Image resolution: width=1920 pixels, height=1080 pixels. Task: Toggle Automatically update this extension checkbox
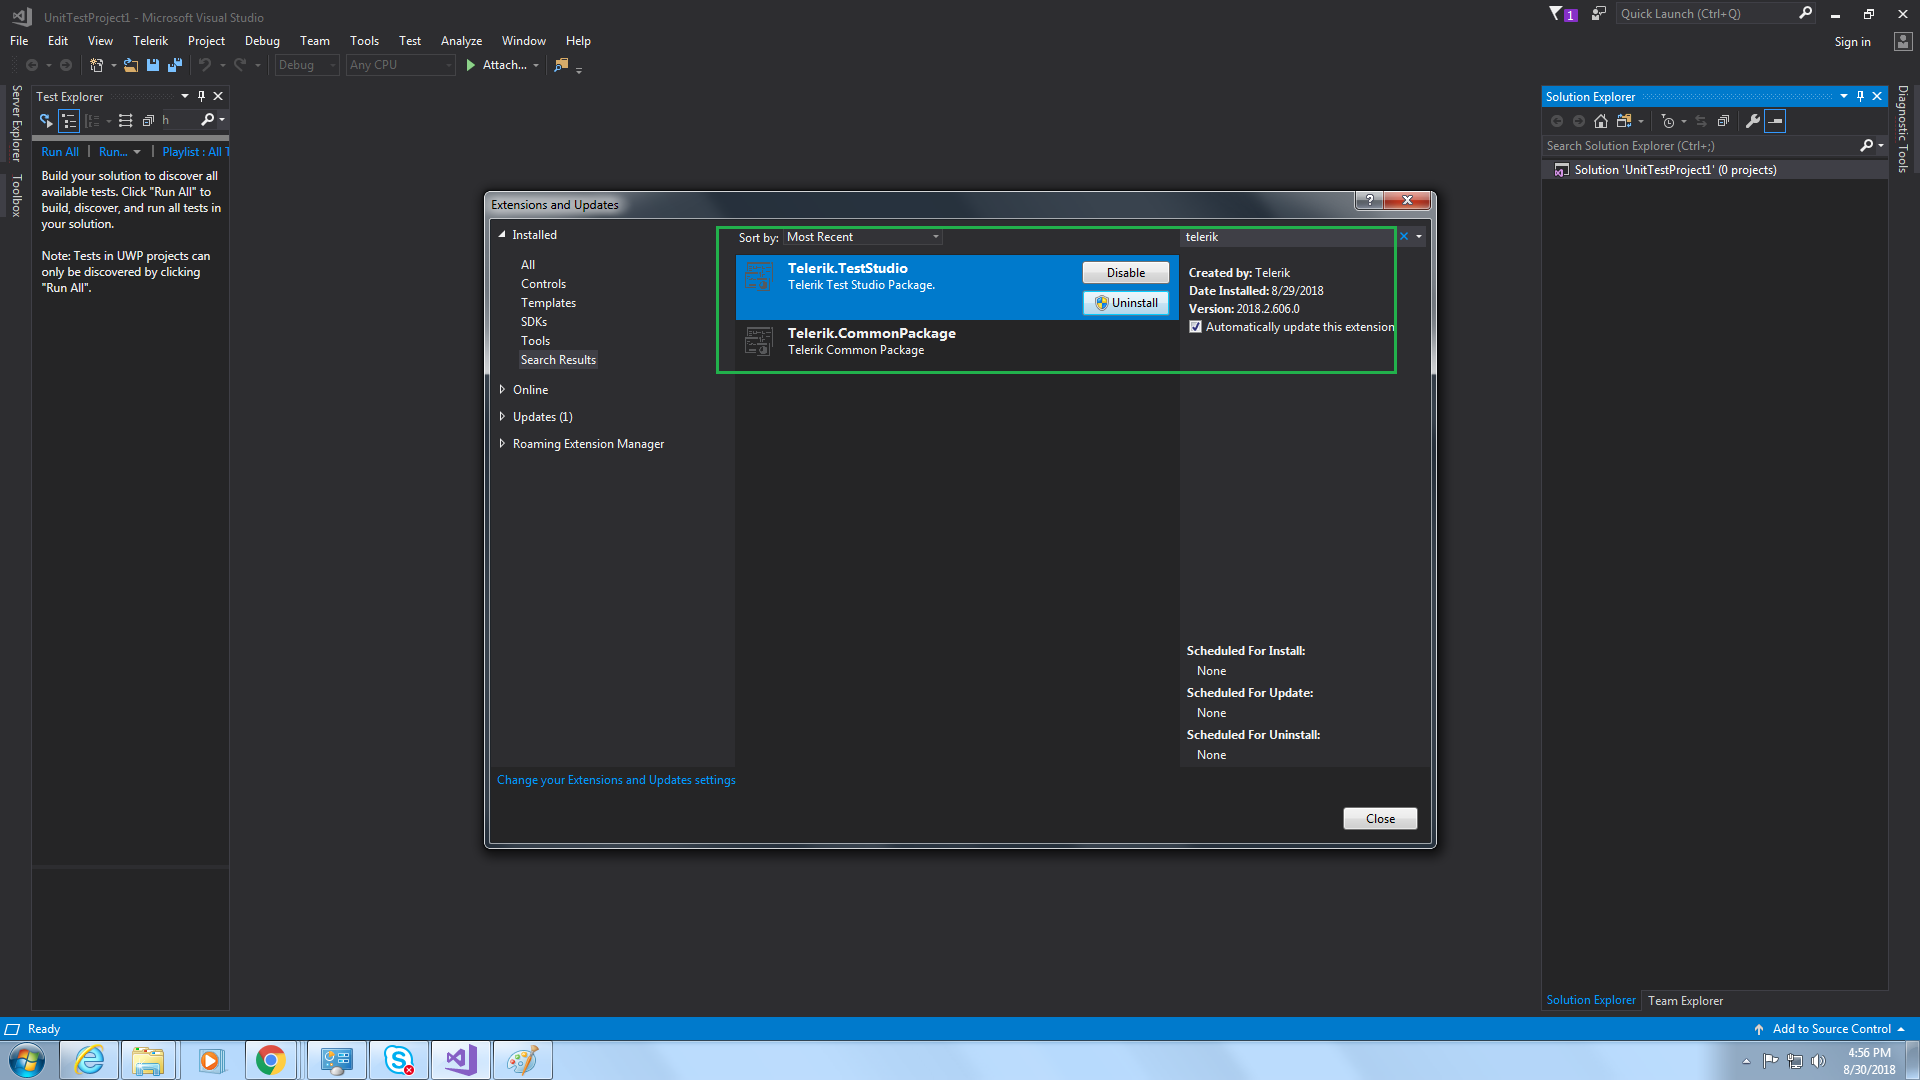coord(1195,327)
